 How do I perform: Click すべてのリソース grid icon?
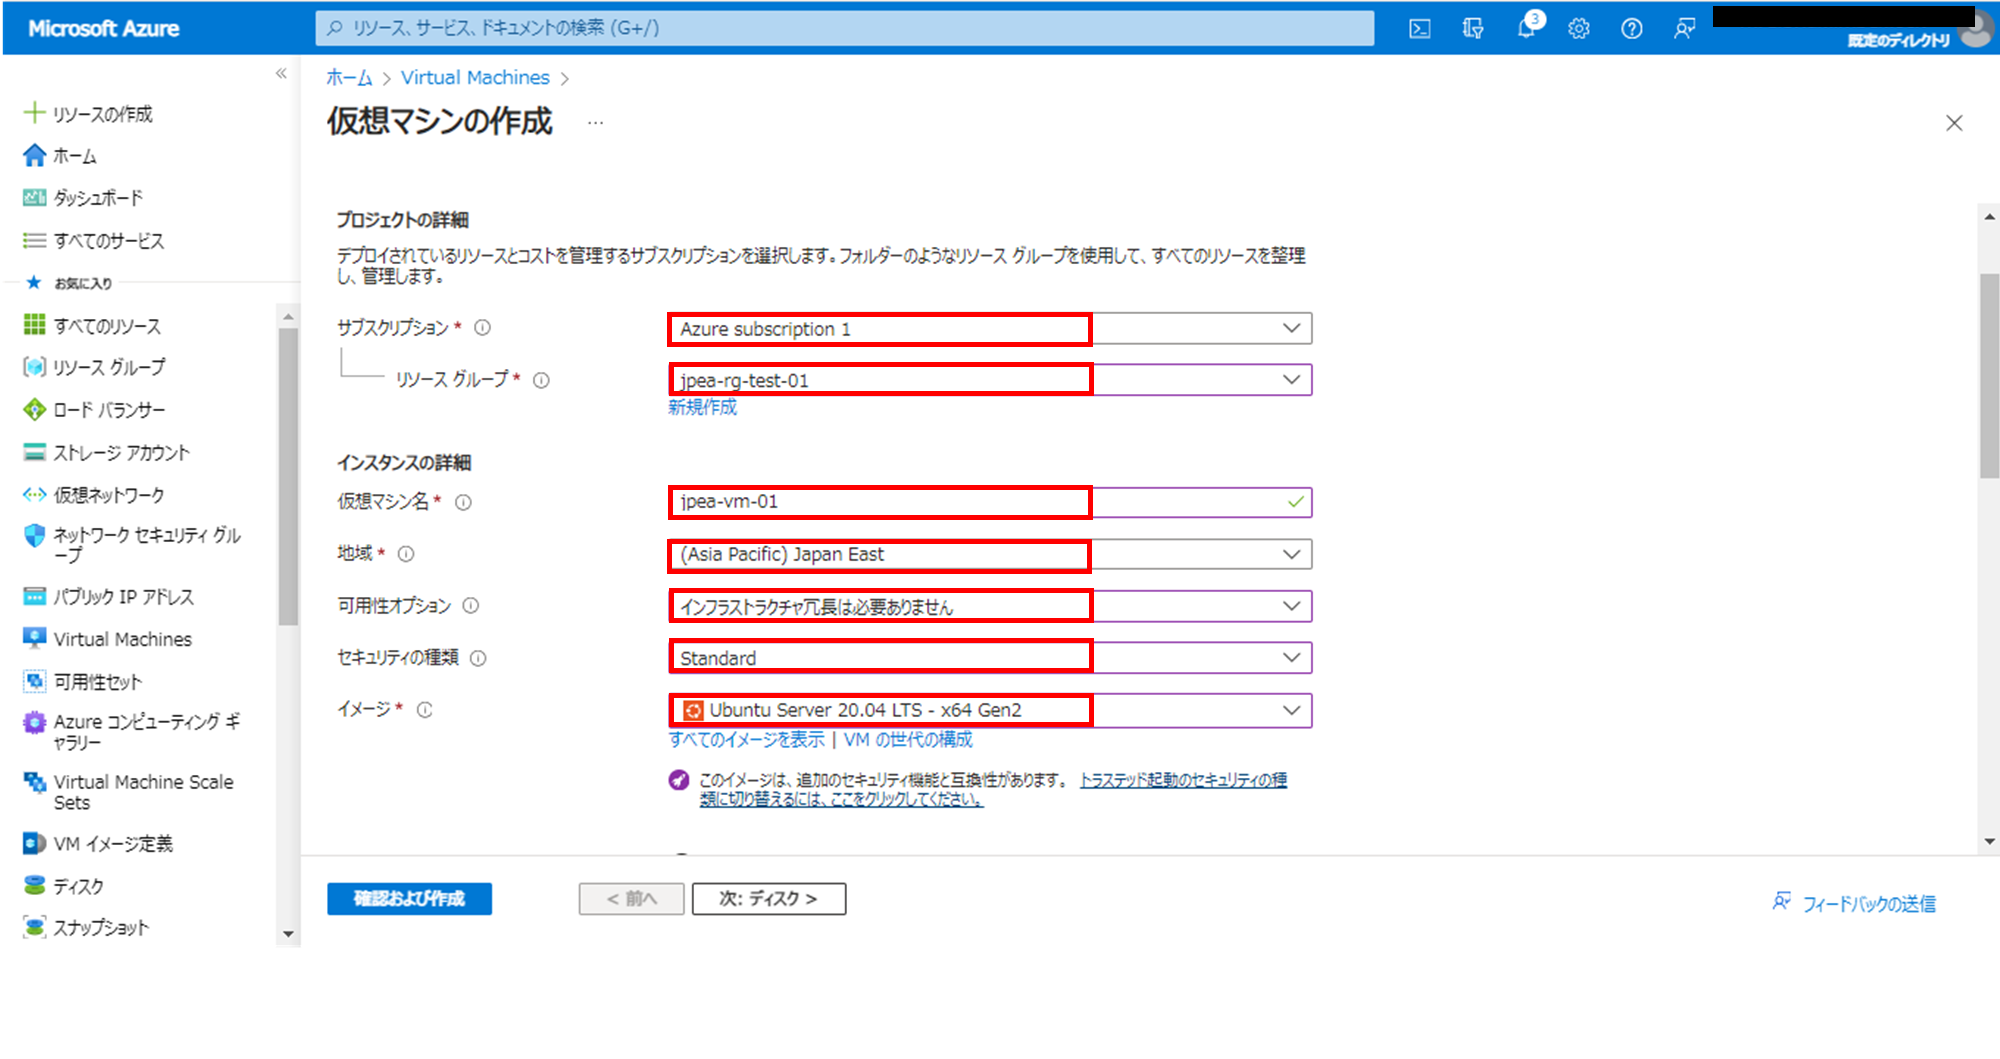pos(34,325)
